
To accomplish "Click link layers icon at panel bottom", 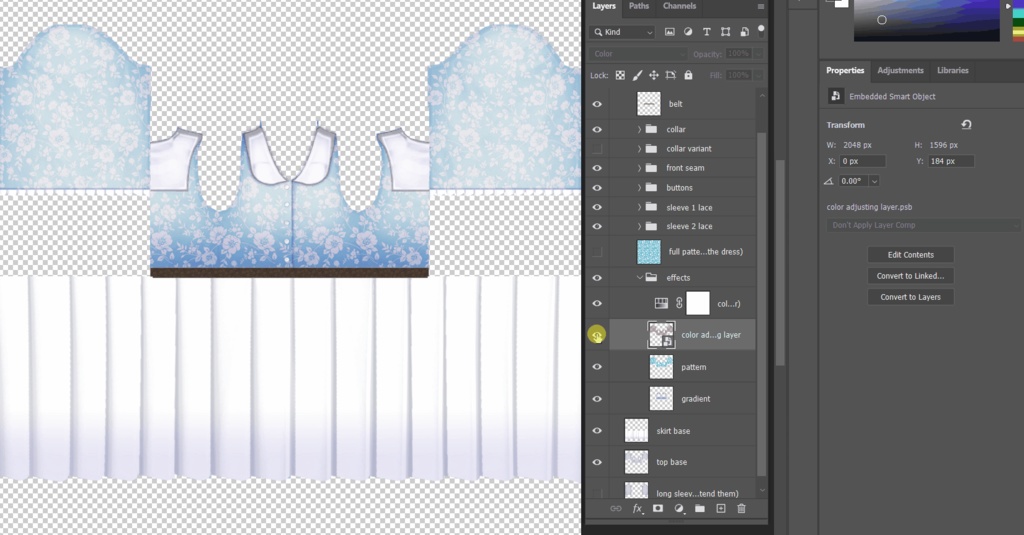I will (x=615, y=508).
